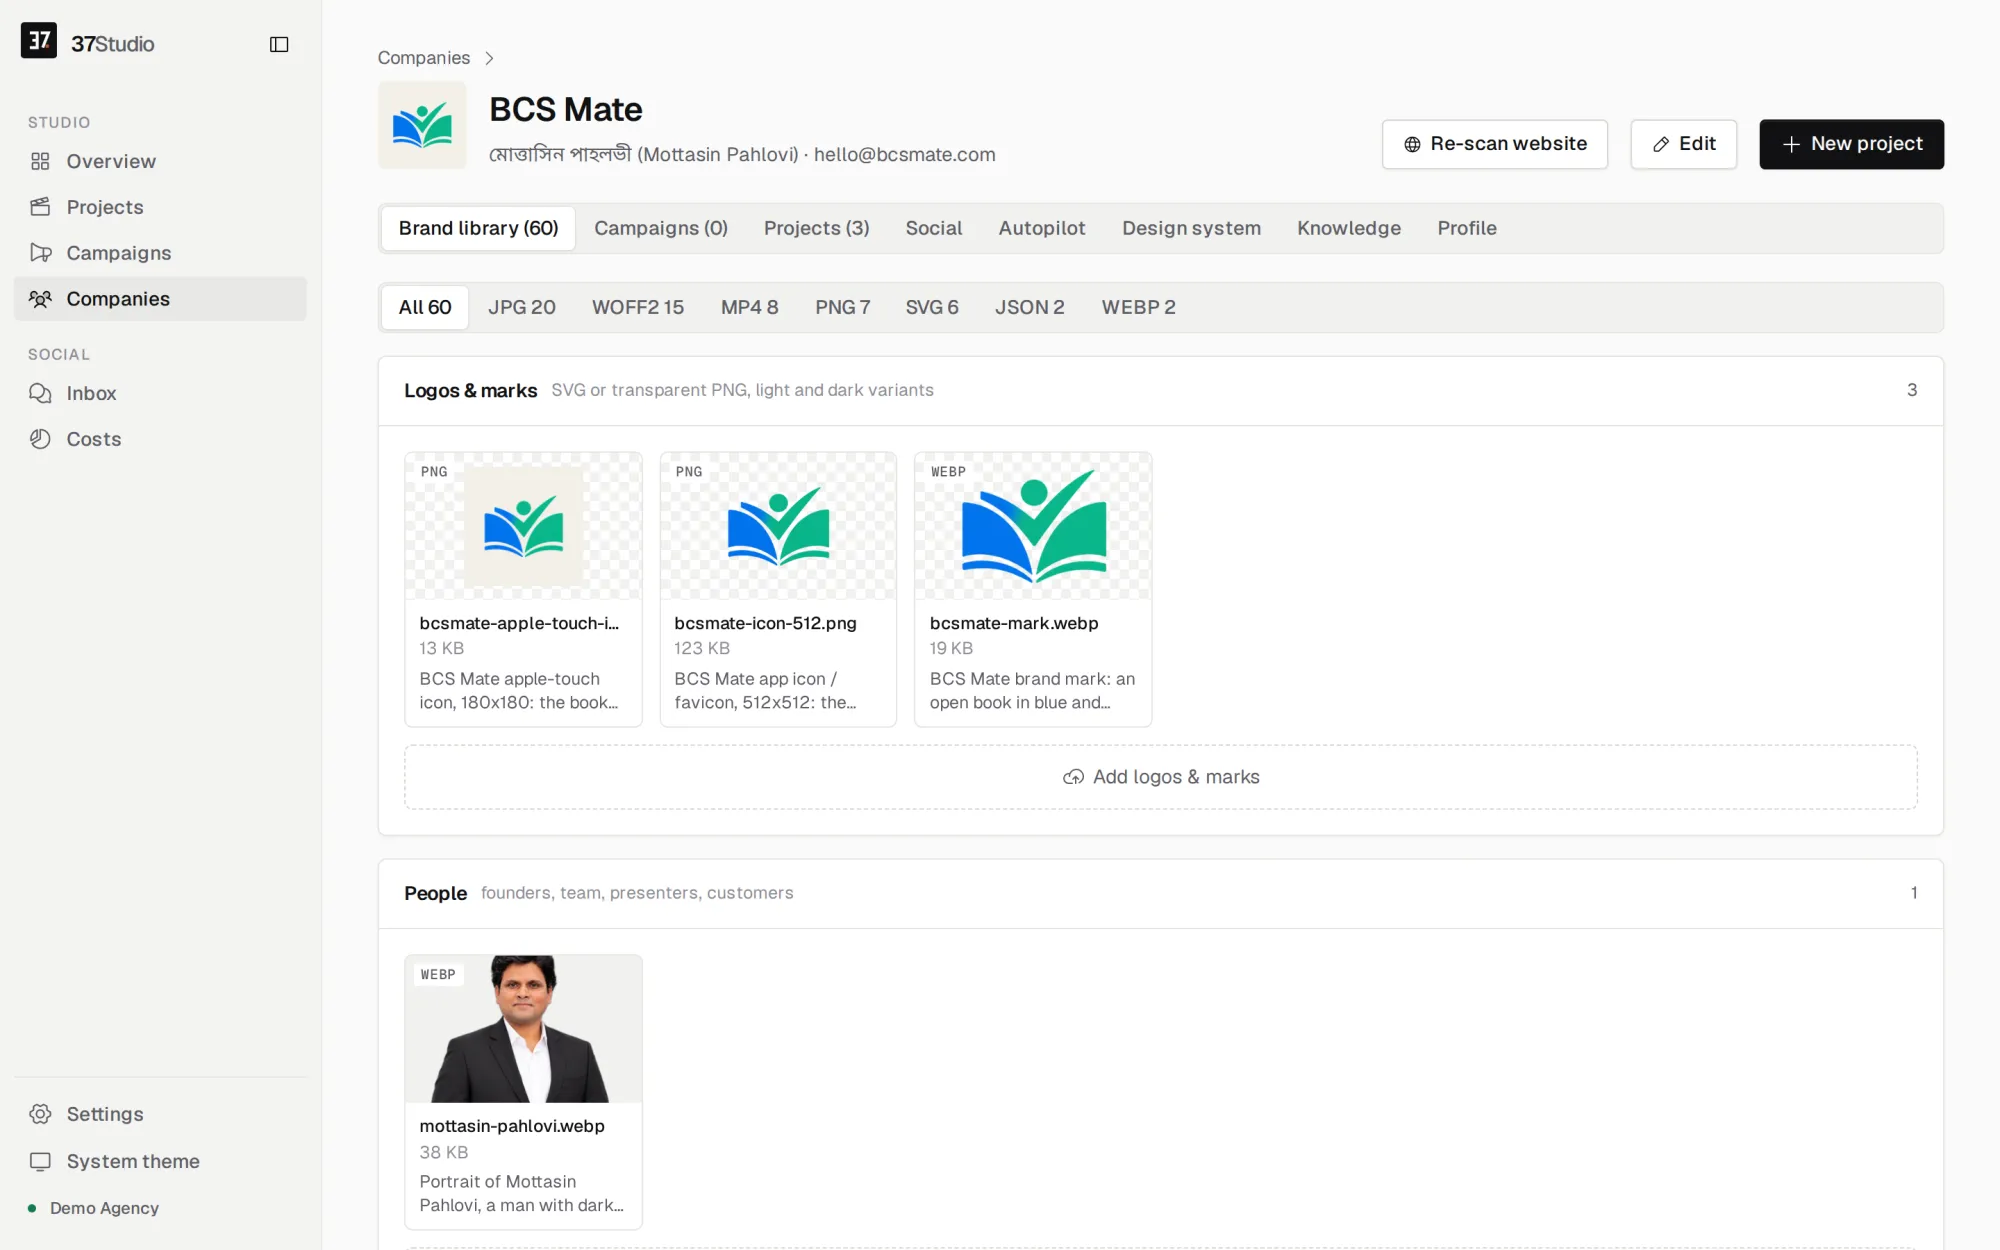Click the Demo Agency workspace indicator
The image size is (2000, 1250).
click(x=94, y=1208)
